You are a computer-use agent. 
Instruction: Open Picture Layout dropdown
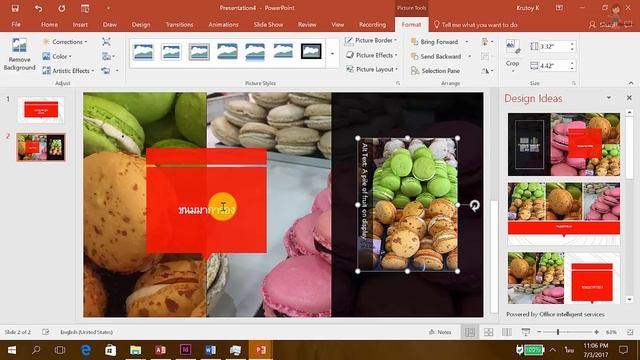coord(371,69)
